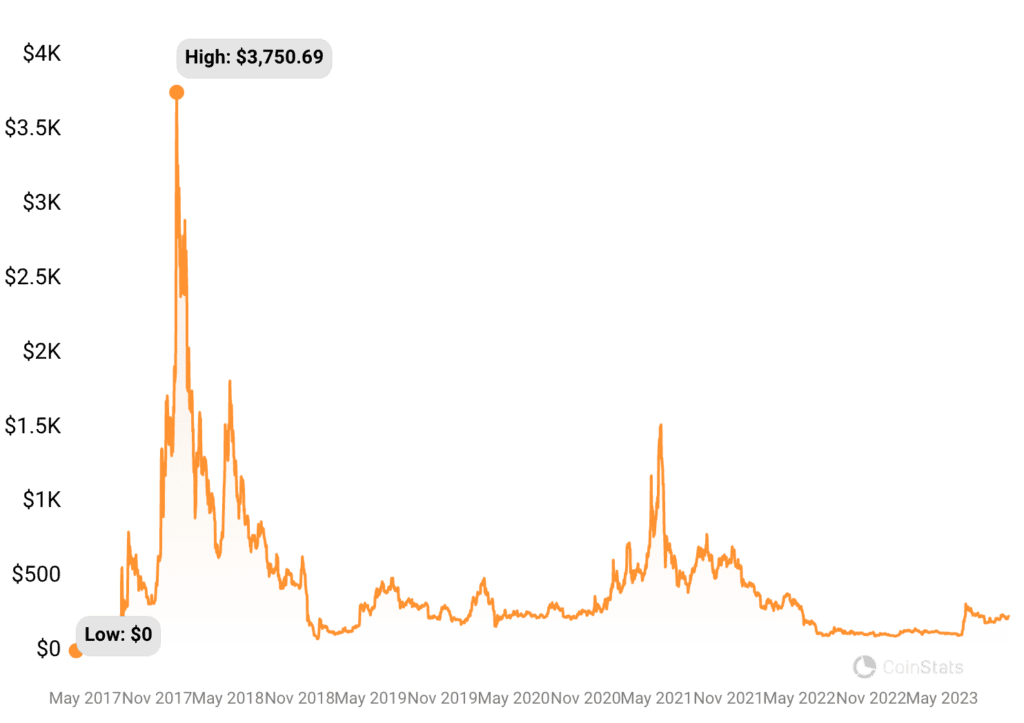This screenshot has width=1024, height=723.
Task: Select the May 2018 x-axis label
Action: click(x=227, y=698)
